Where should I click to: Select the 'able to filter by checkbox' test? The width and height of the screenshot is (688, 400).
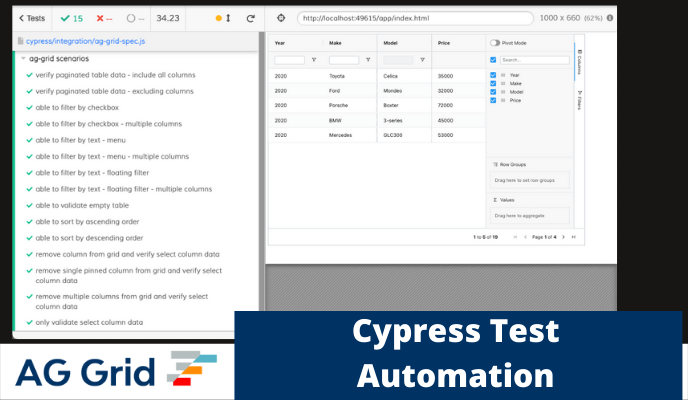[x=77, y=107]
